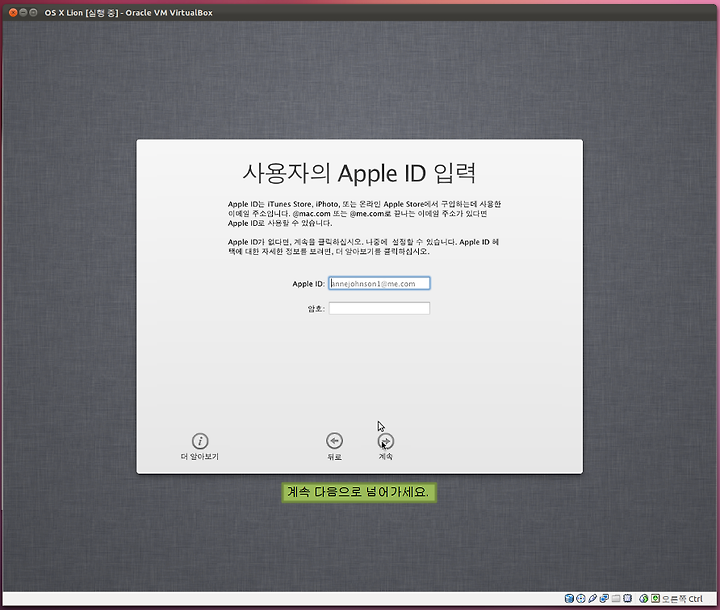Viewport: 720px width, 610px height.
Task: Maximize the VirtualBox window
Action: pos(33,12)
